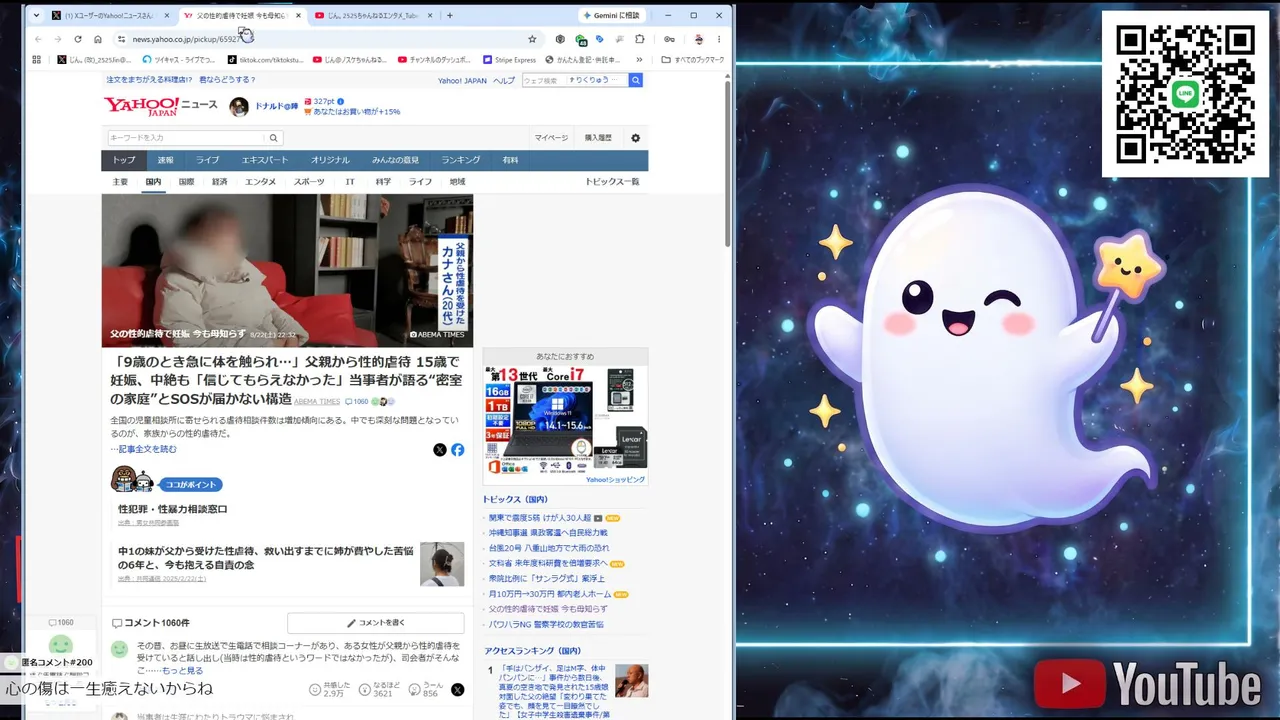Open the 性犯罪・性暴力相談窓口 link
1280x720 pixels.
(x=173, y=509)
